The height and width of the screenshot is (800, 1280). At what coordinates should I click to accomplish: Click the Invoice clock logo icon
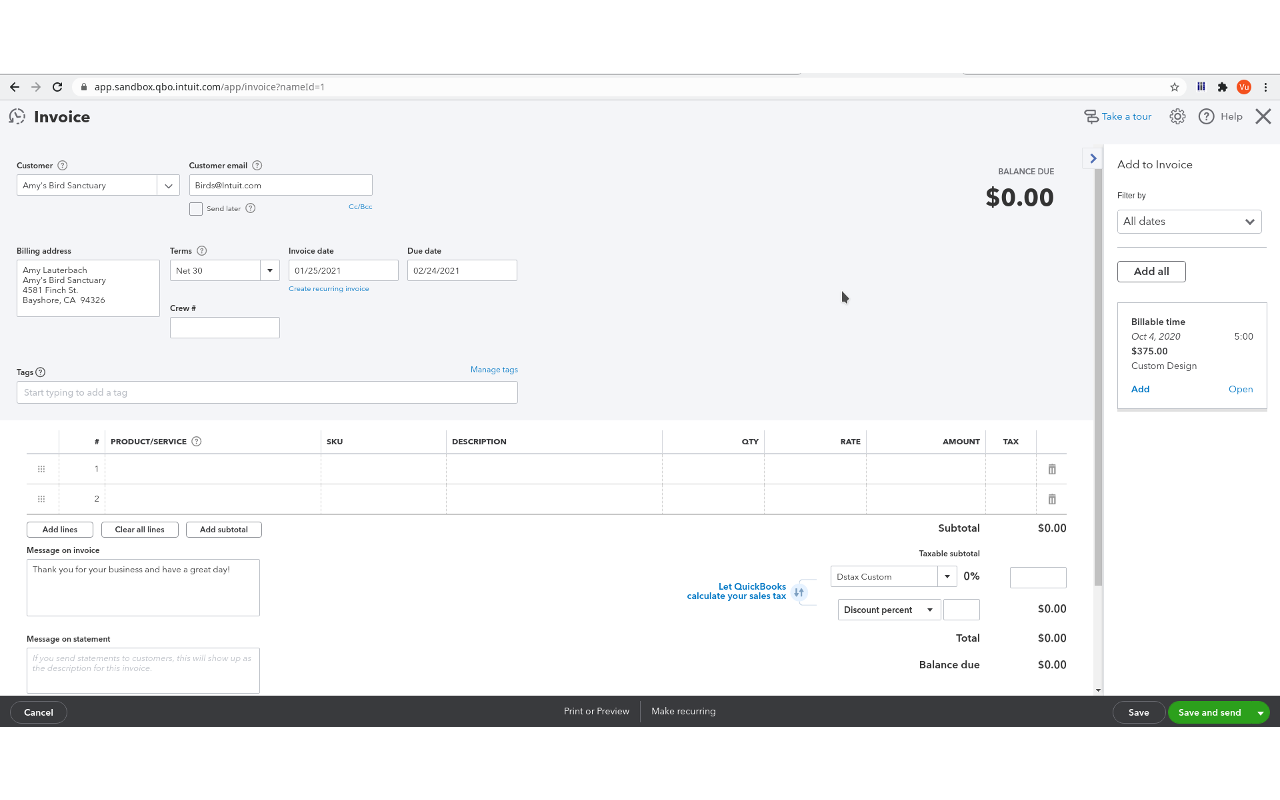point(16,116)
